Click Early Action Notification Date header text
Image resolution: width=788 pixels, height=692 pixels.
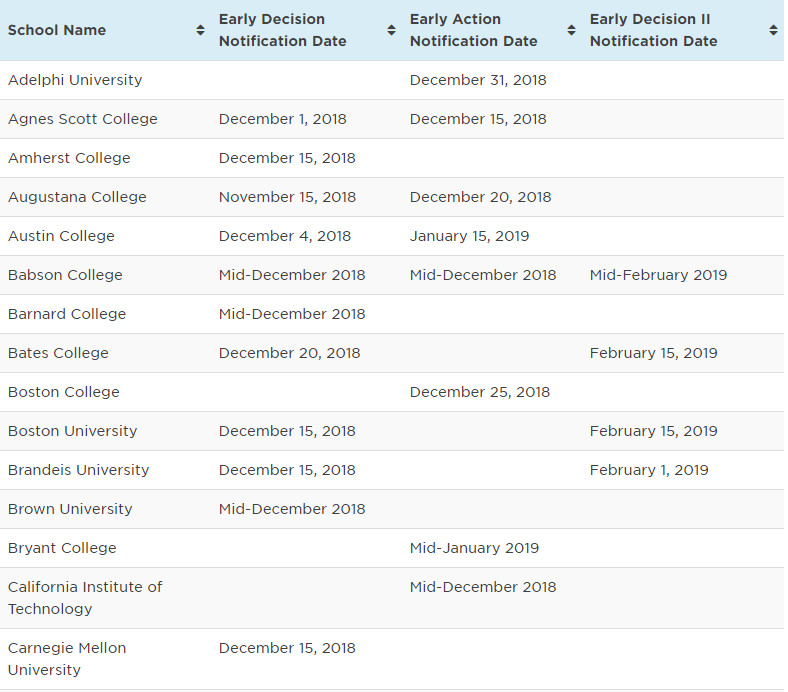[473, 30]
